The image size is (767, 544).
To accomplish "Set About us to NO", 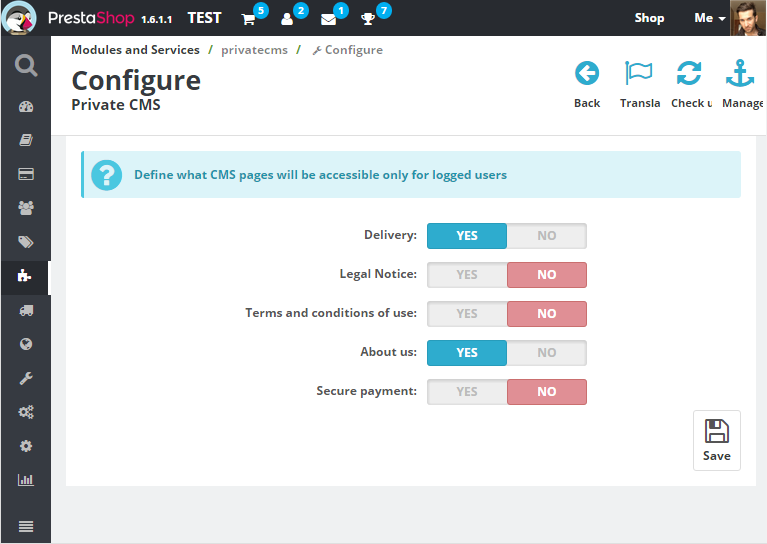I will [546, 353].
